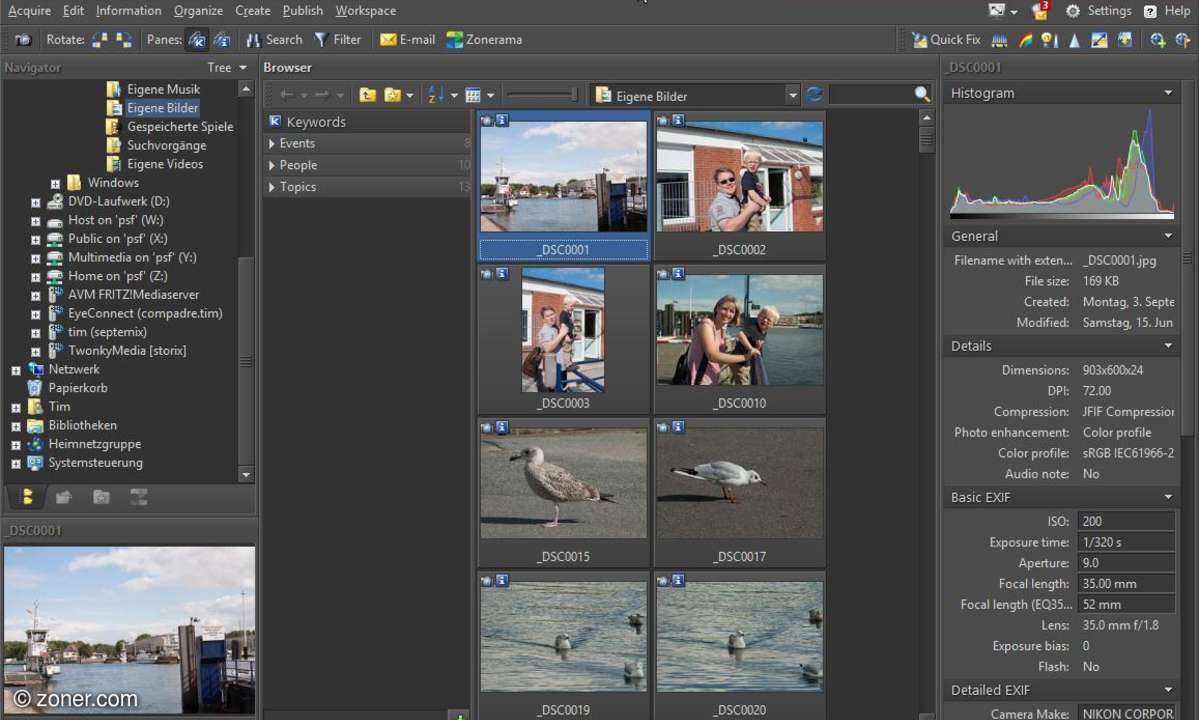
Task: Rotate the image left
Action: 99,40
